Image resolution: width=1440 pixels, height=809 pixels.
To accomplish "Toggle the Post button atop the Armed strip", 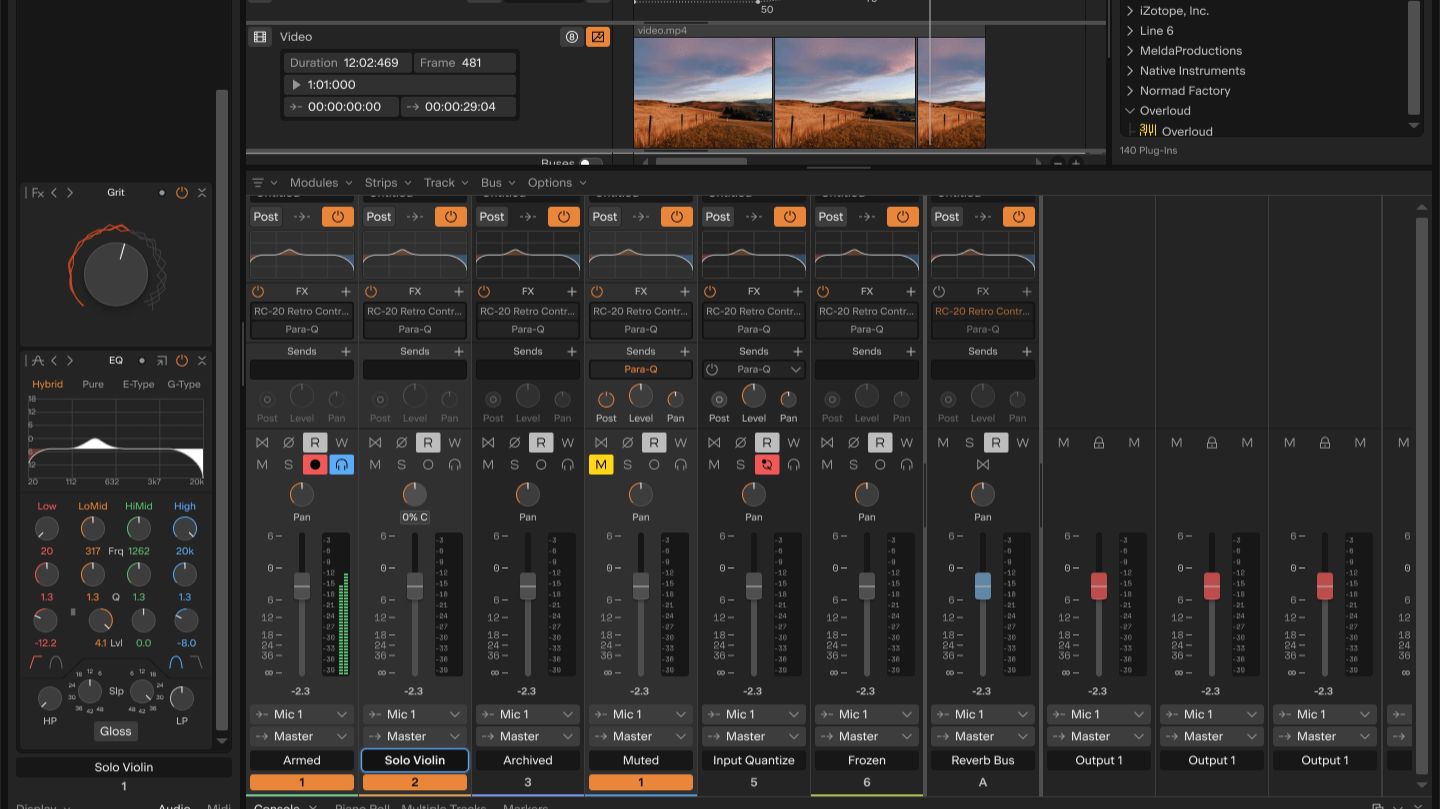I will pos(266,216).
